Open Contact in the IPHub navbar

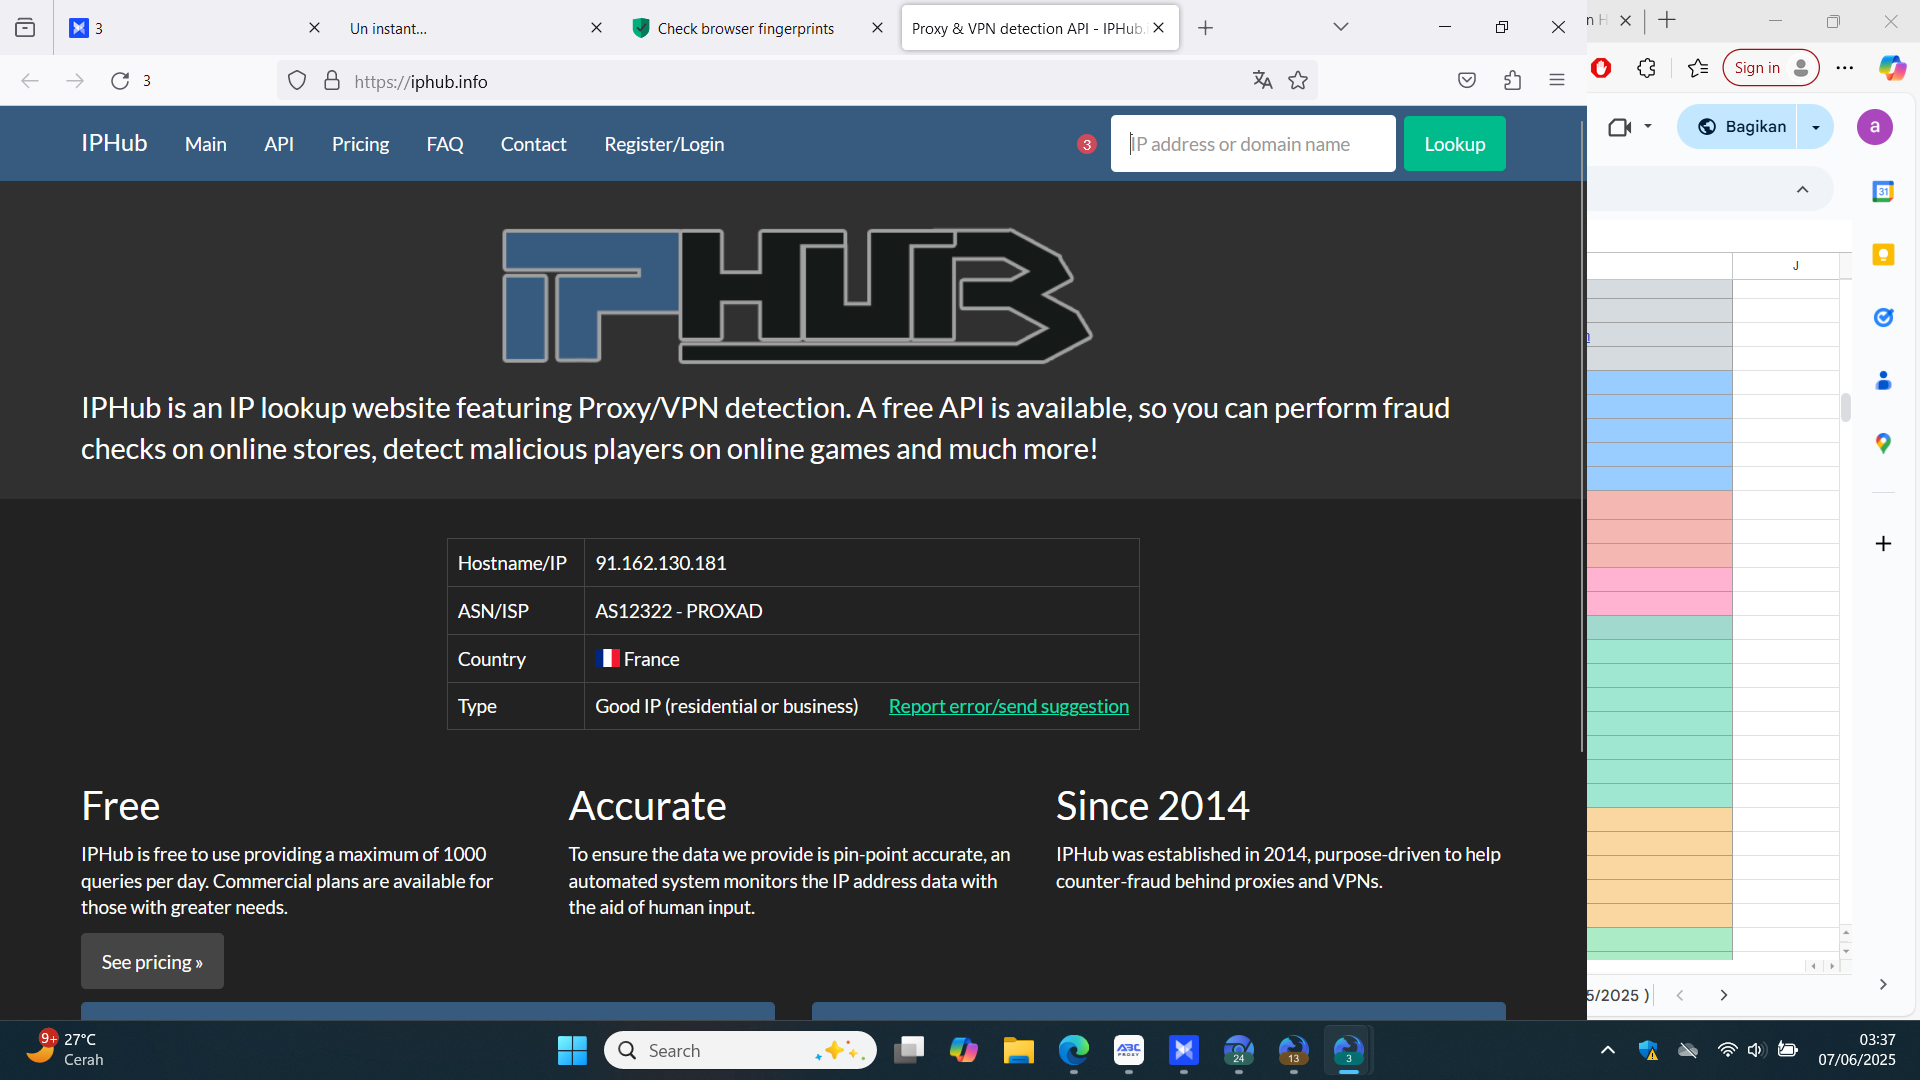click(x=533, y=144)
